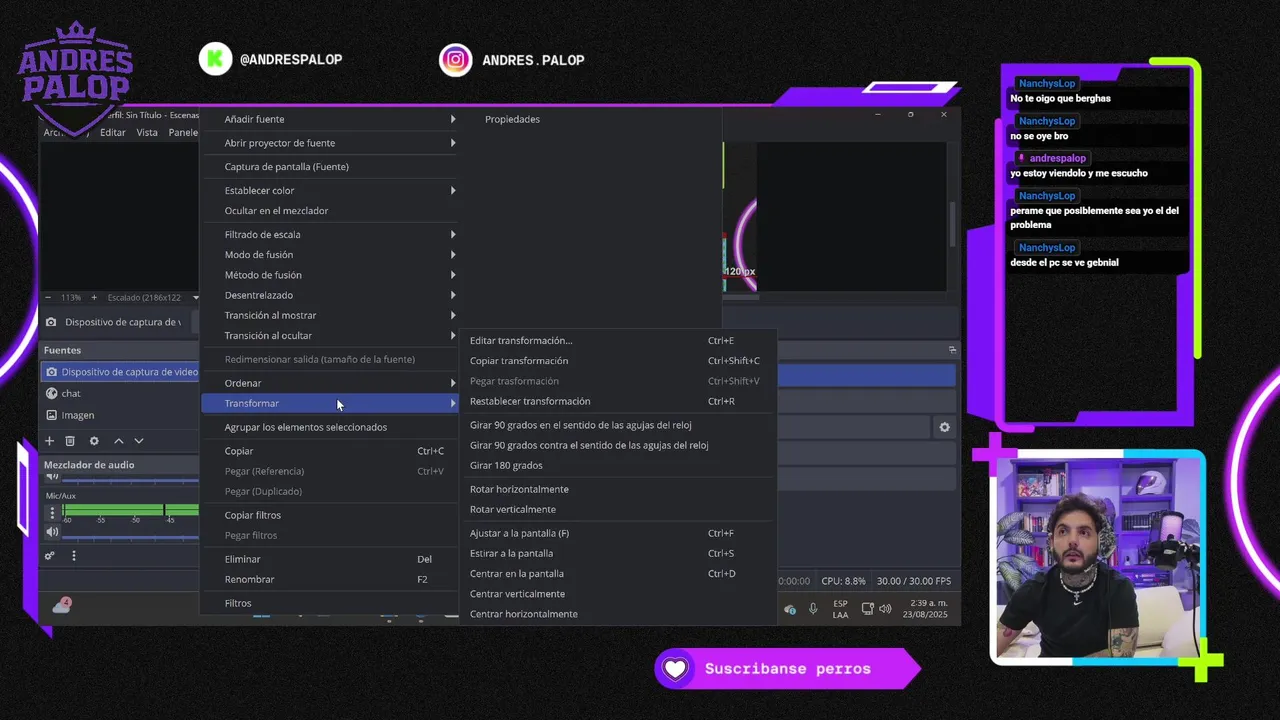Click the Mic/Aux volume slider
This screenshot has height=720, width=1280.
(130, 538)
